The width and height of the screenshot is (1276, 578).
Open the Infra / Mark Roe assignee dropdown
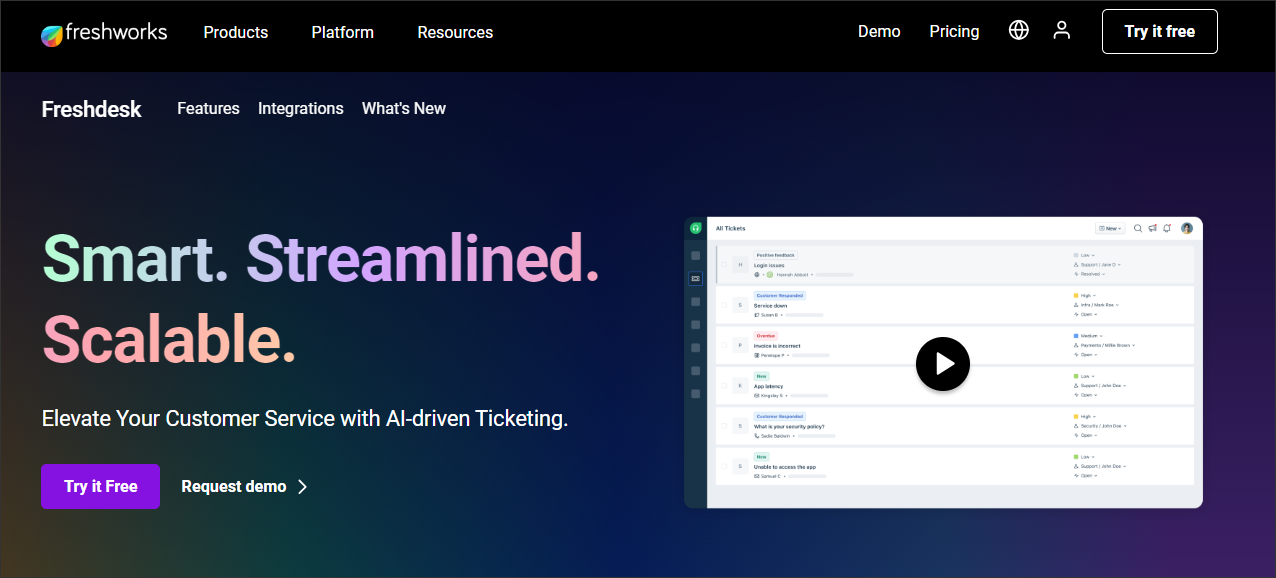click(1096, 305)
